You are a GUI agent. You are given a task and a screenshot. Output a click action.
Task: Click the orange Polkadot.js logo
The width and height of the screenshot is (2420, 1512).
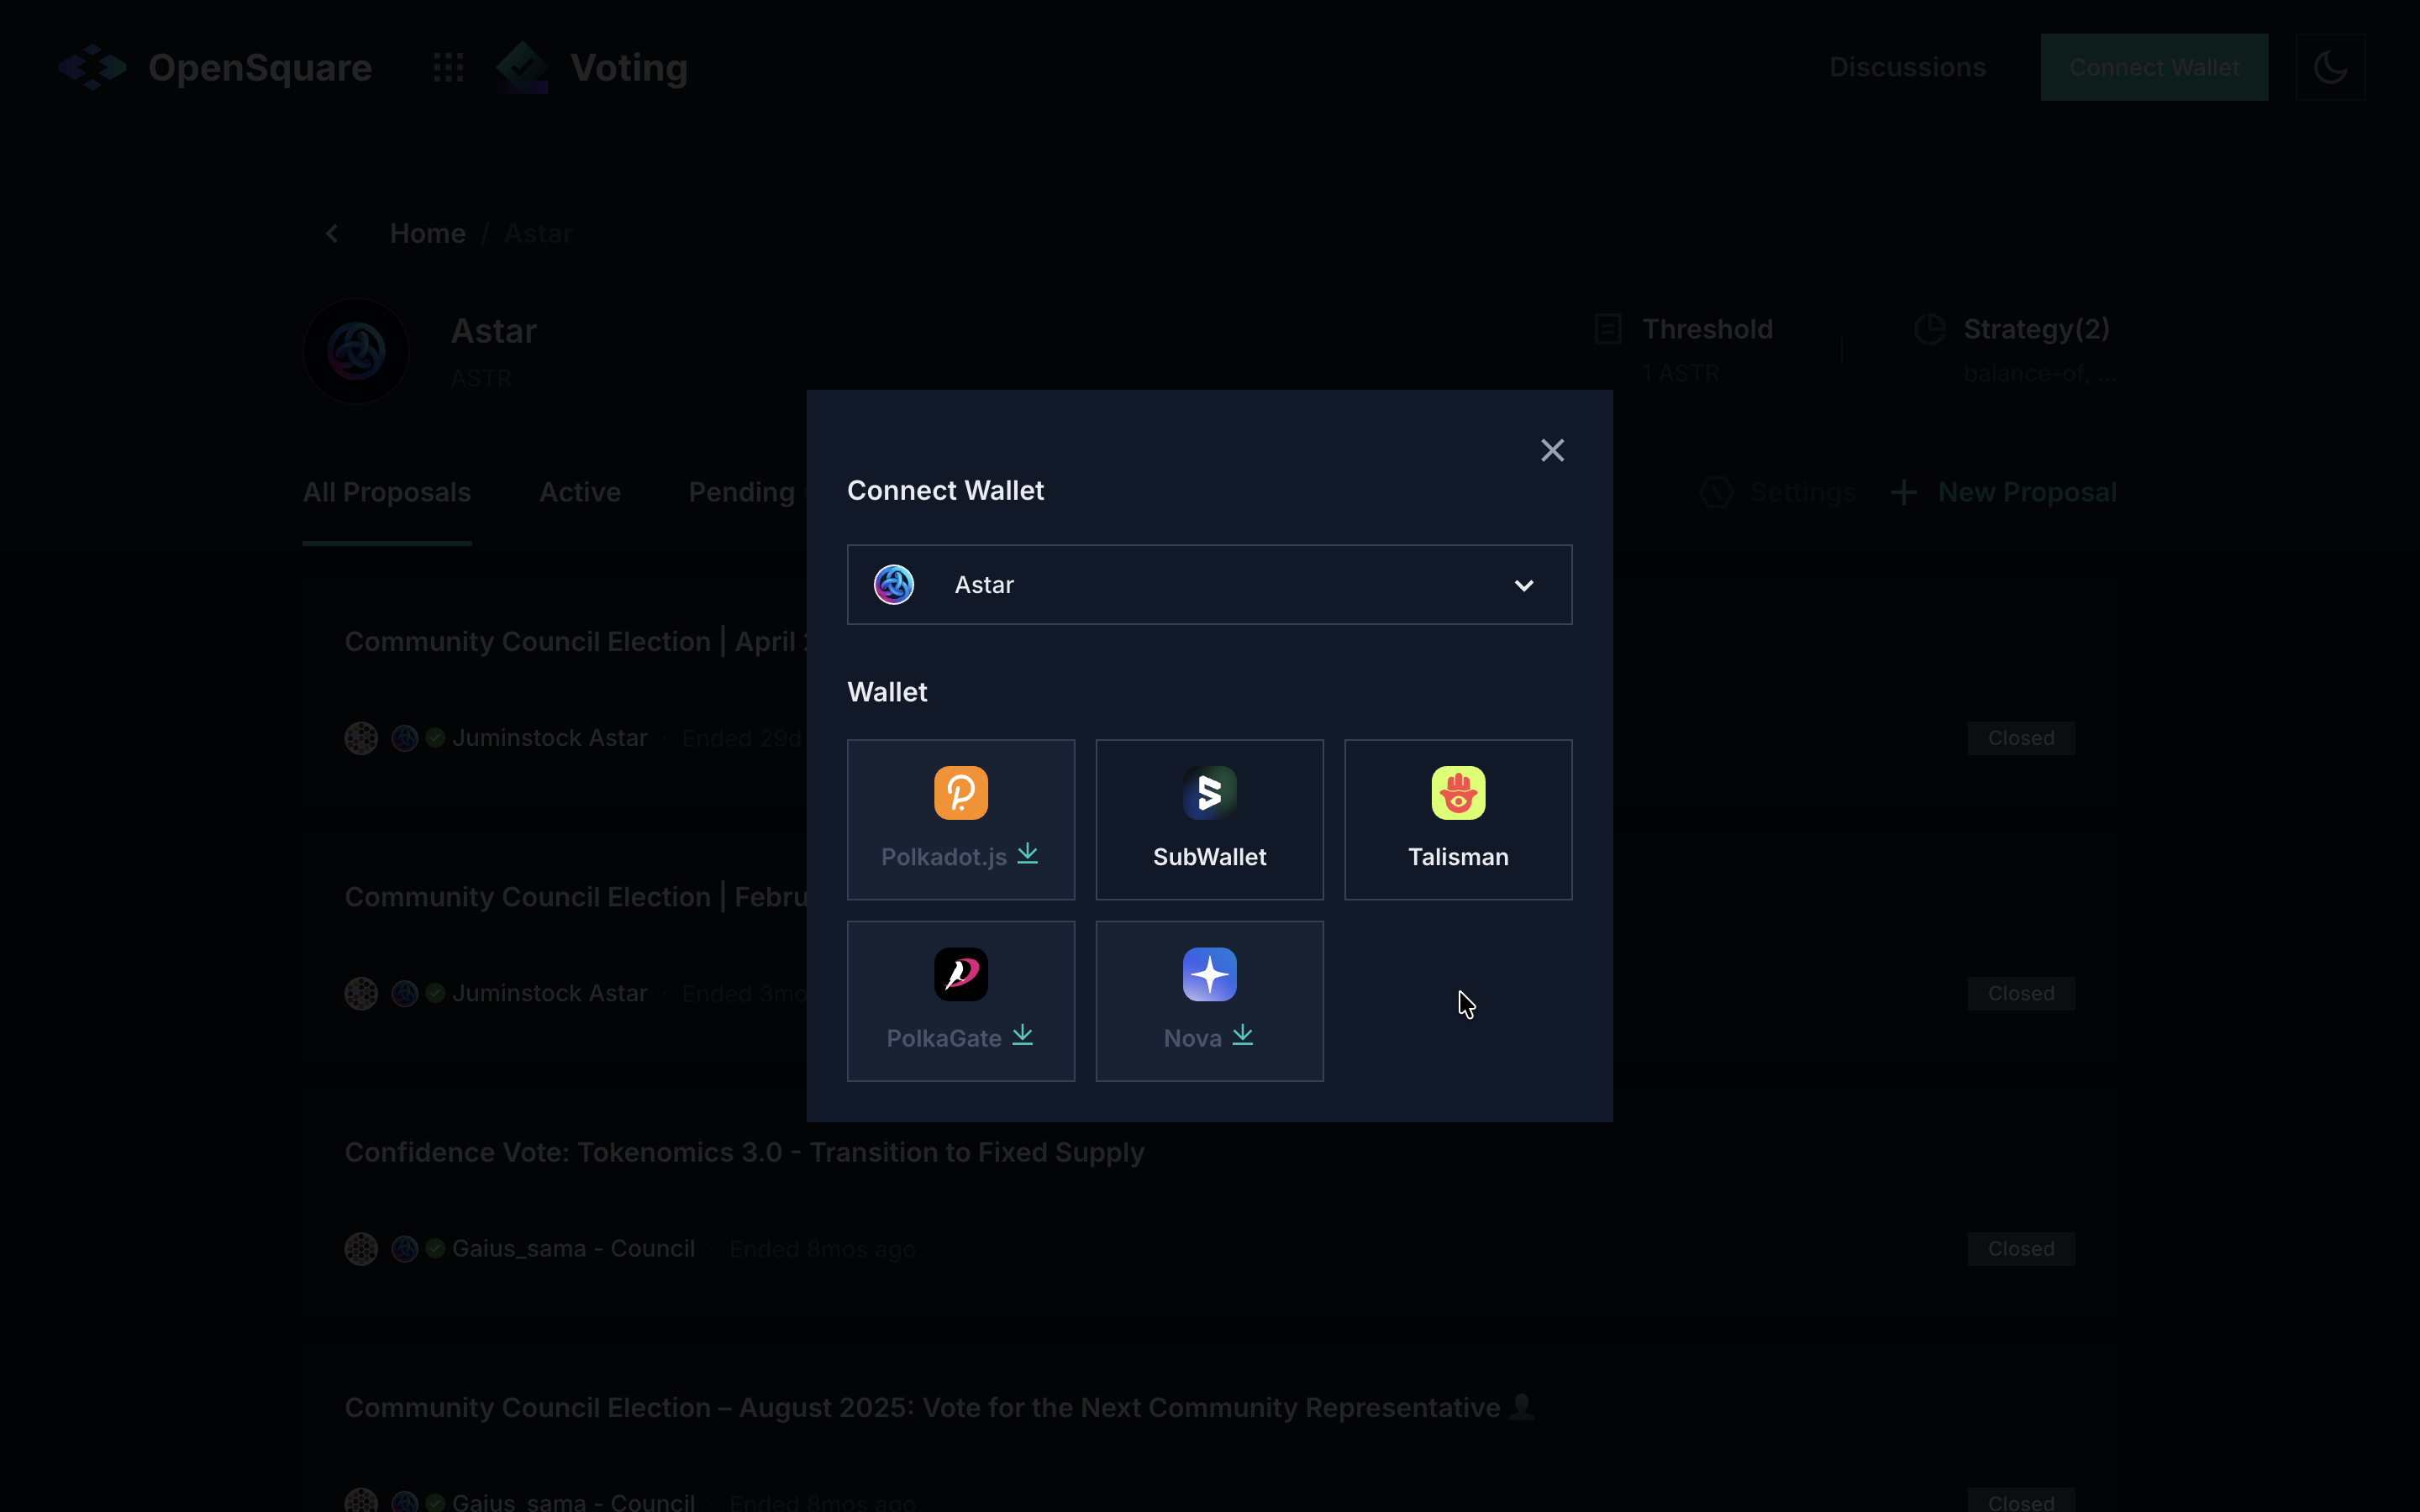click(x=961, y=793)
